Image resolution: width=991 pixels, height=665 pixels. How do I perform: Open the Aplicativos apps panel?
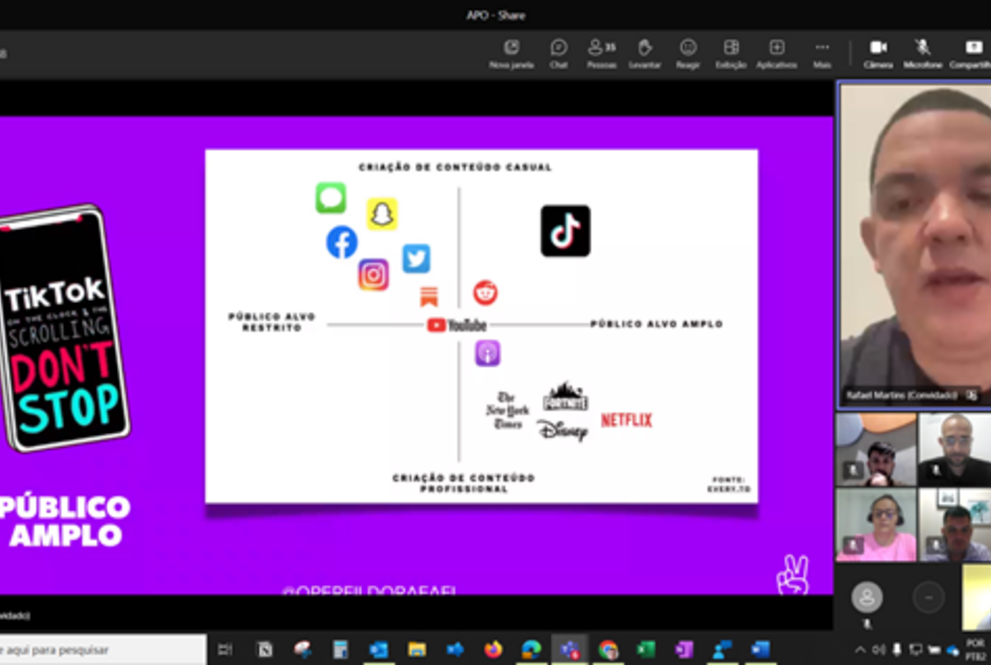pyautogui.click(x=776, y=52)
